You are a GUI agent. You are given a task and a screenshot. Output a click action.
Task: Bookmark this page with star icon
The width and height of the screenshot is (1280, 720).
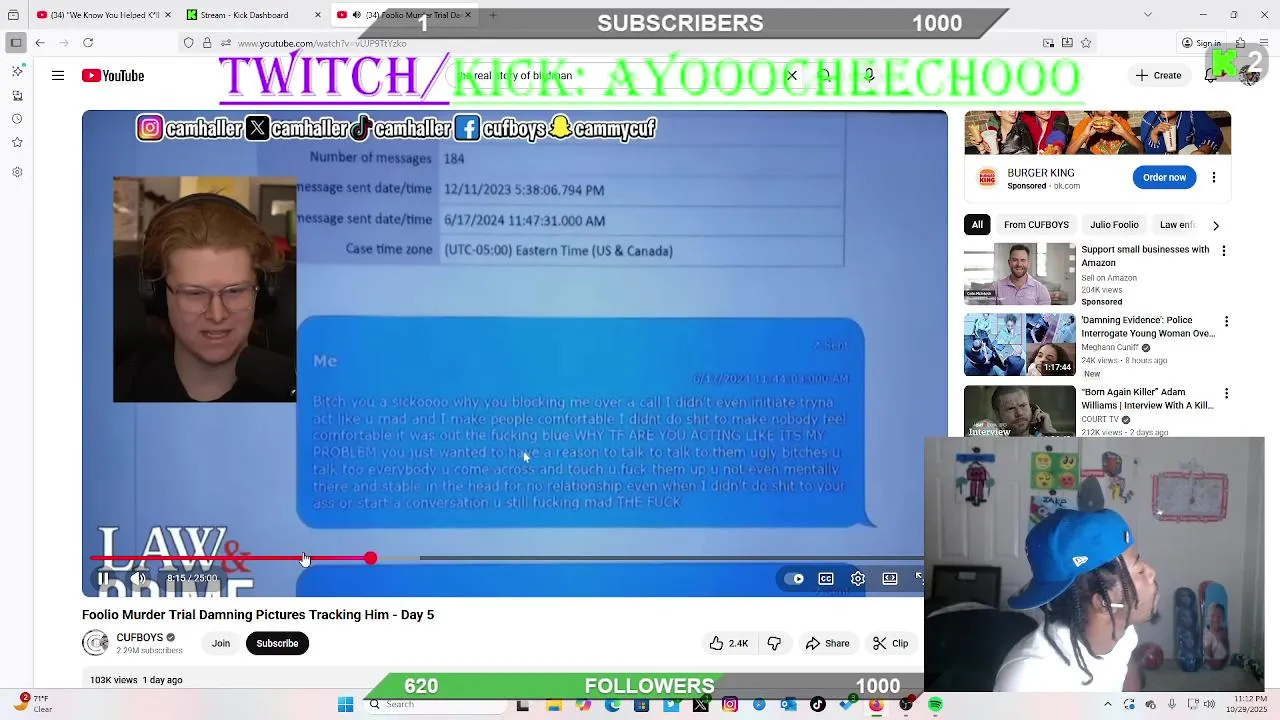coord(1086,43)
